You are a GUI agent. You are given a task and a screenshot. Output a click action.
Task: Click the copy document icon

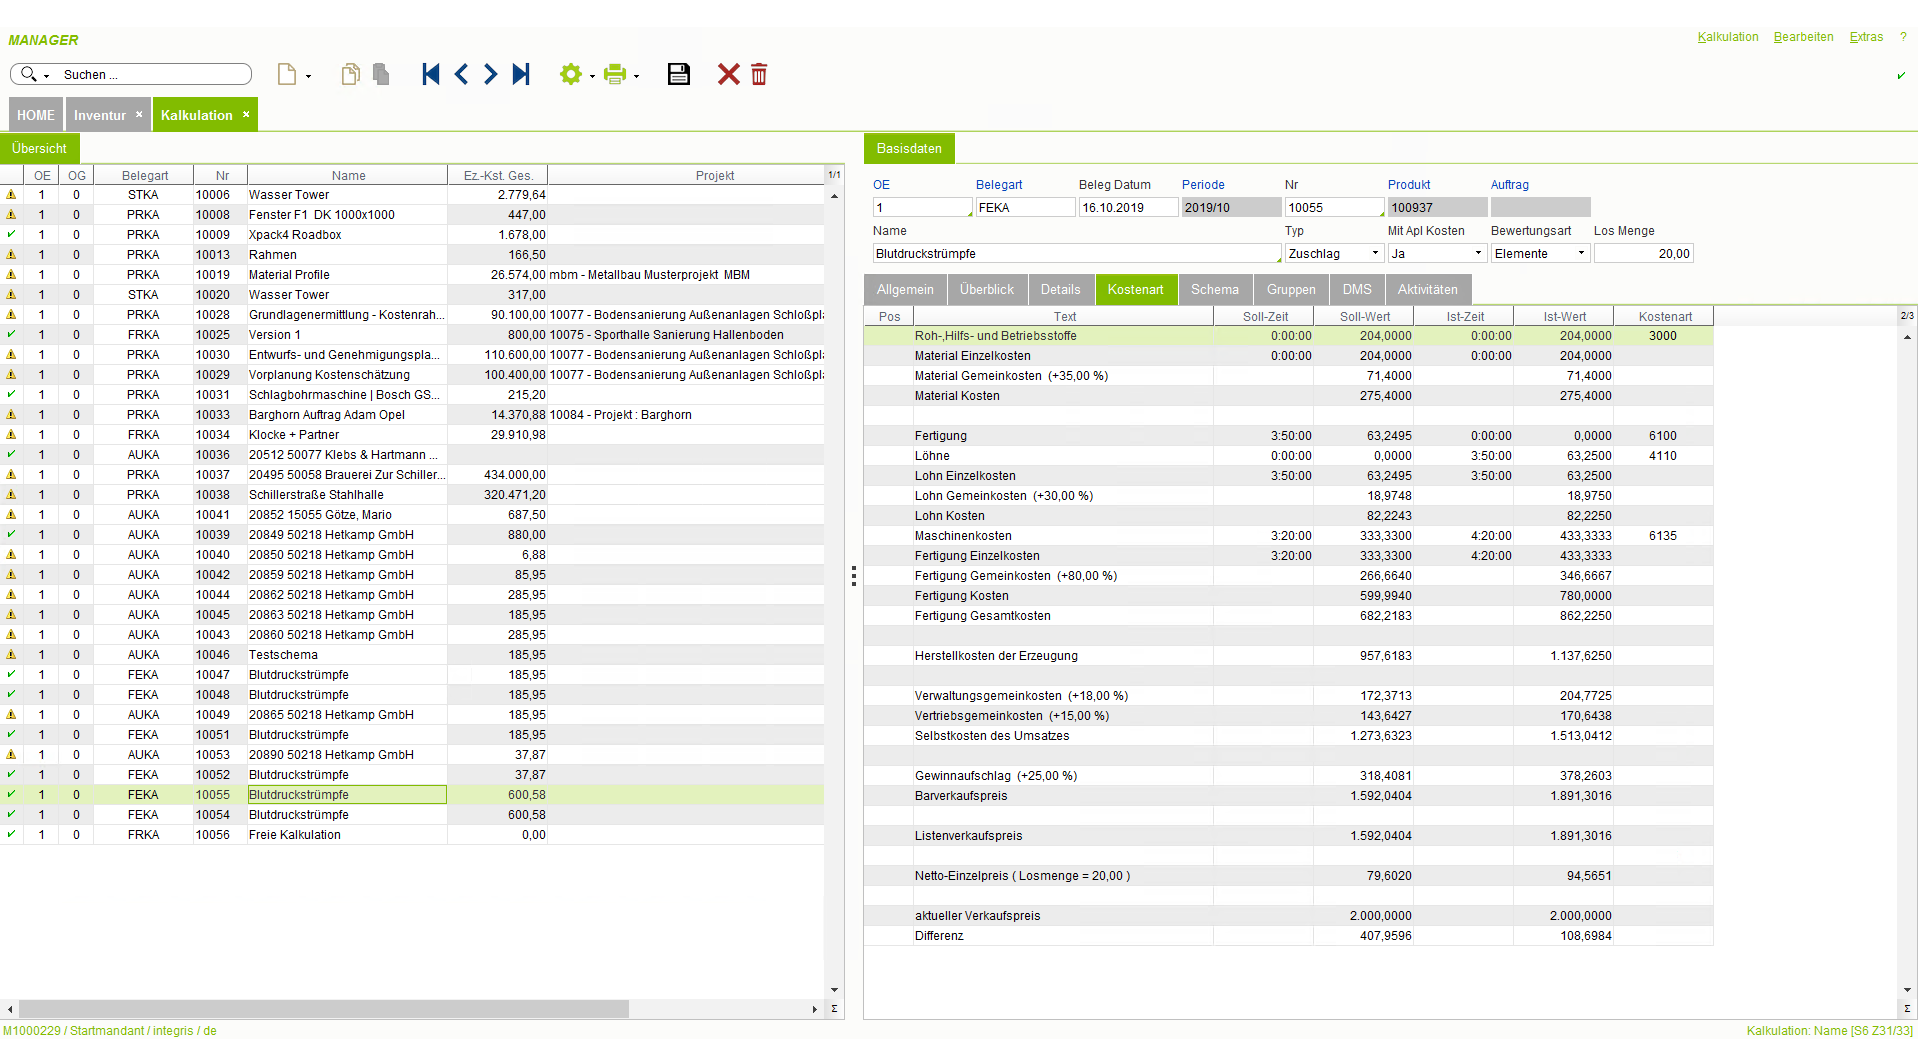tap(350, 74)
